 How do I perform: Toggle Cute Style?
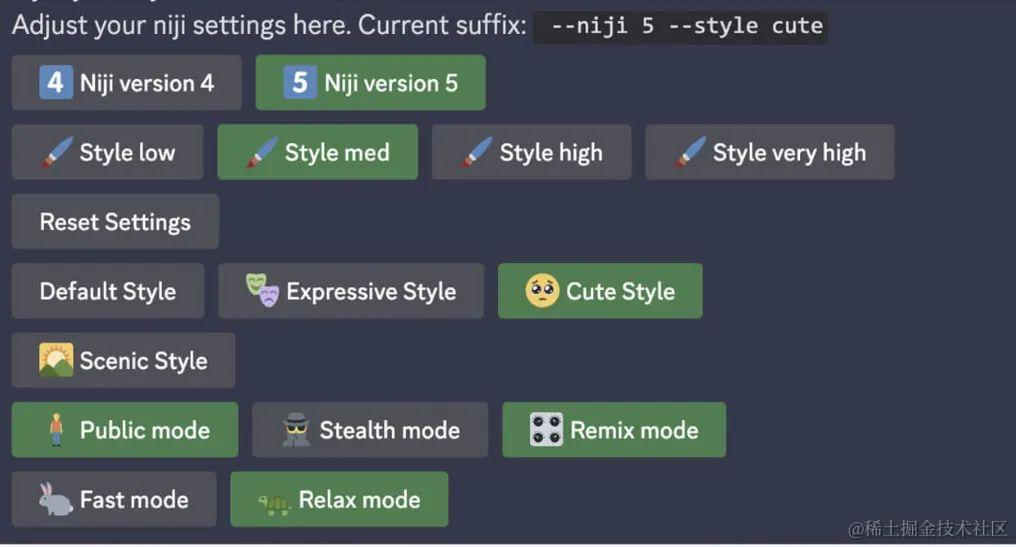pyautogui.click(x=600, y=291)
